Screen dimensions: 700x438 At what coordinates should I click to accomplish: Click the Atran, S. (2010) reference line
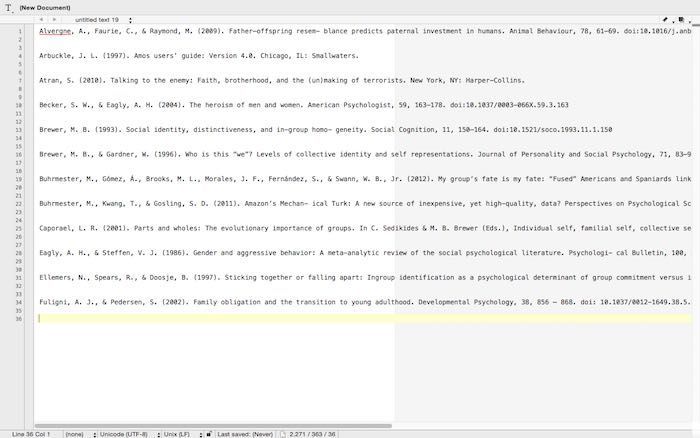click(282, 80)
